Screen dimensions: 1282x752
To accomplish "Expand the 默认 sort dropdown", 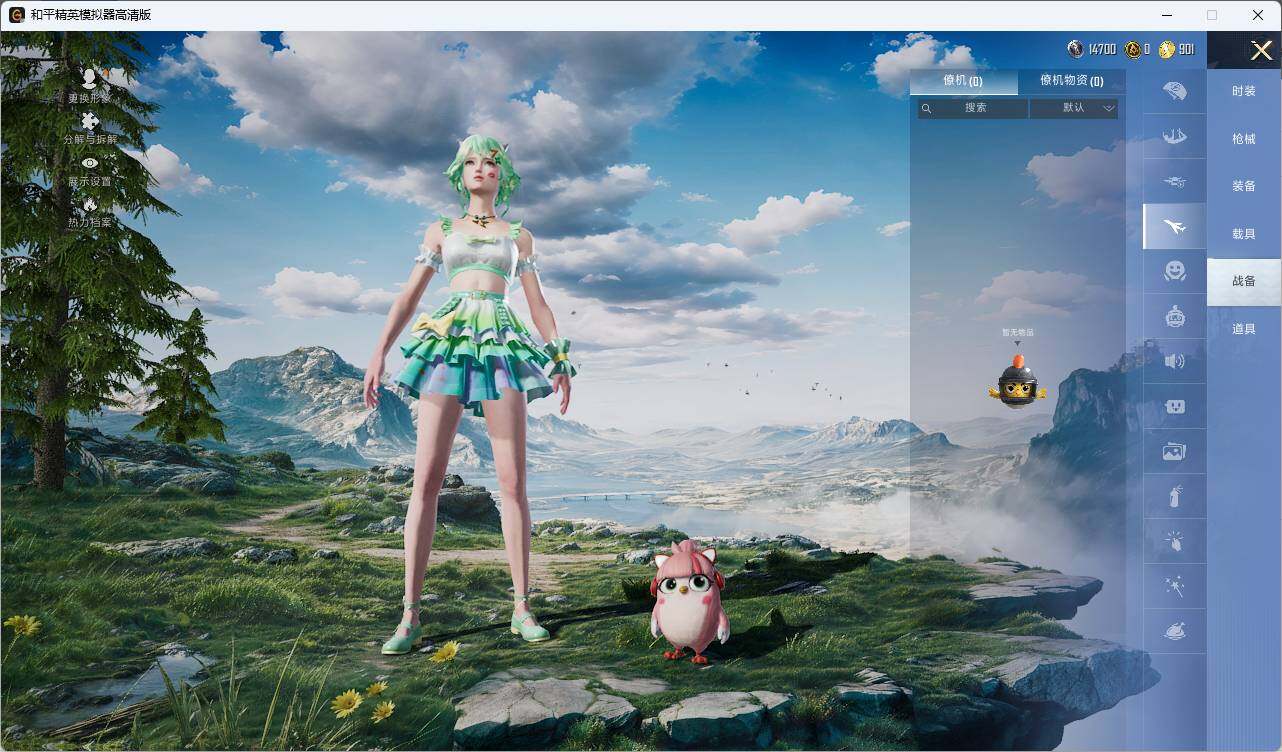I will point(1074,108).
